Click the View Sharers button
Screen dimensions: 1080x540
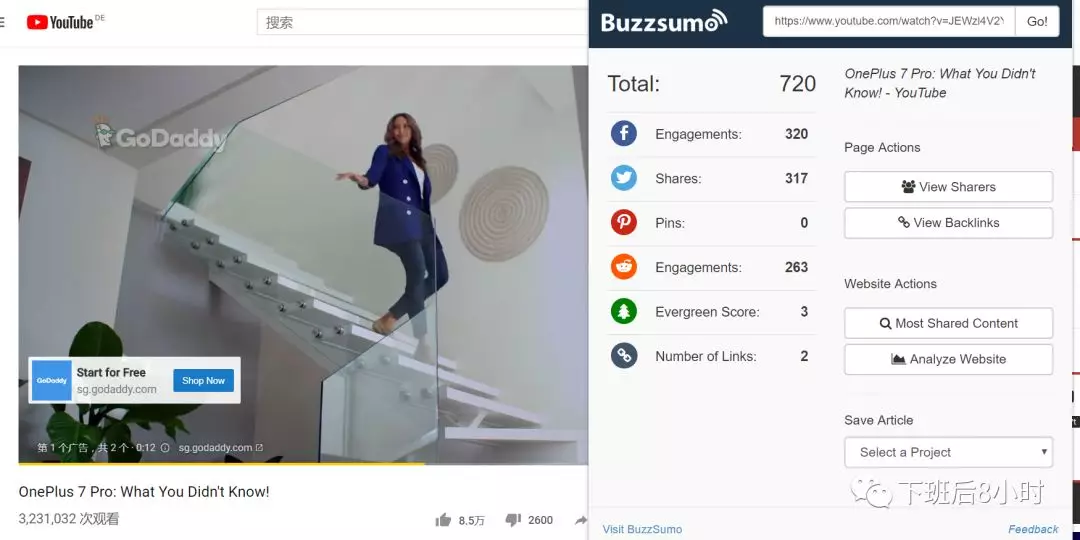948,187
